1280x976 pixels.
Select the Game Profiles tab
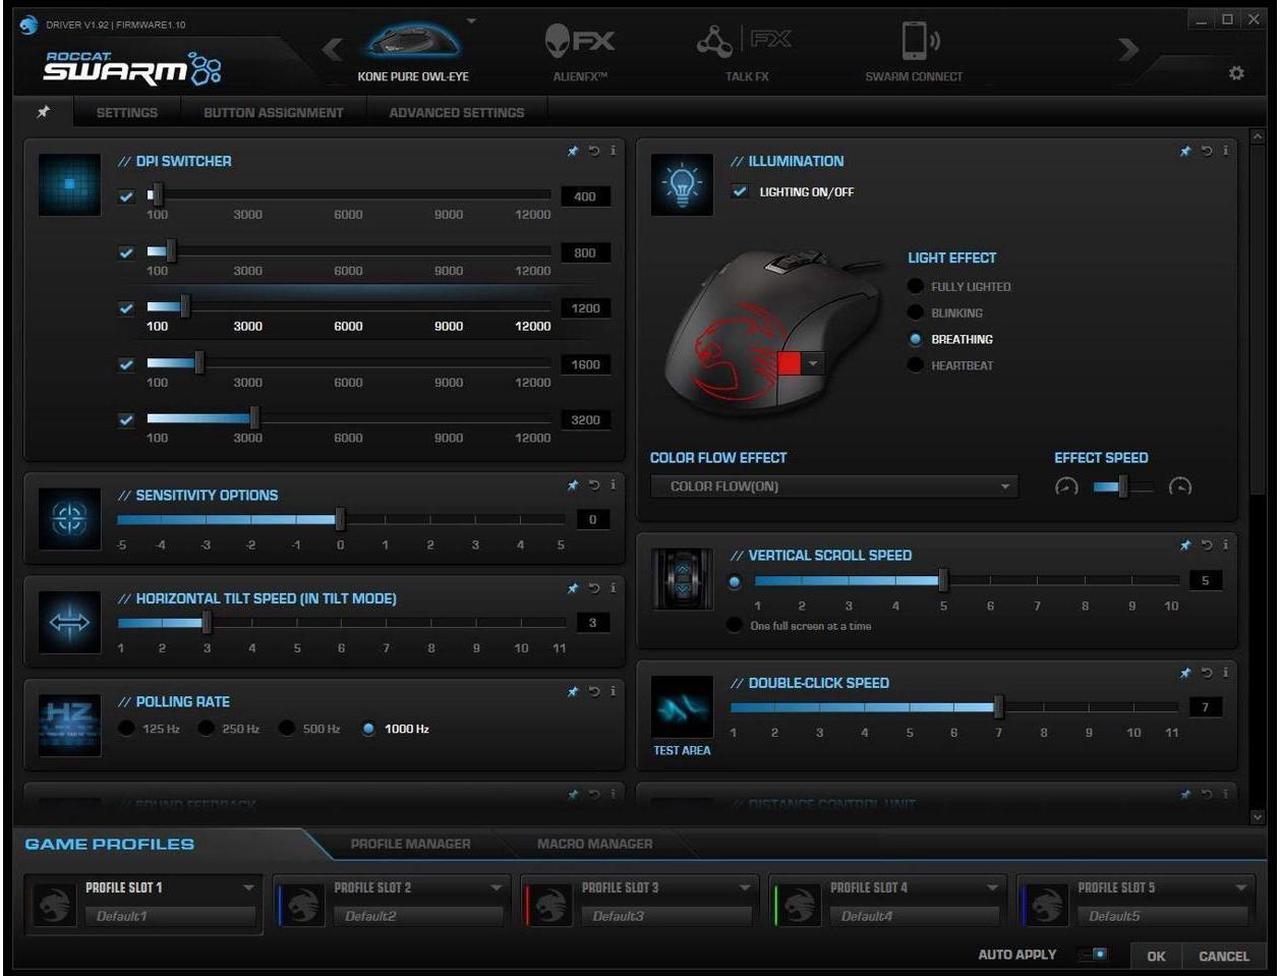[x=110, y=844]
